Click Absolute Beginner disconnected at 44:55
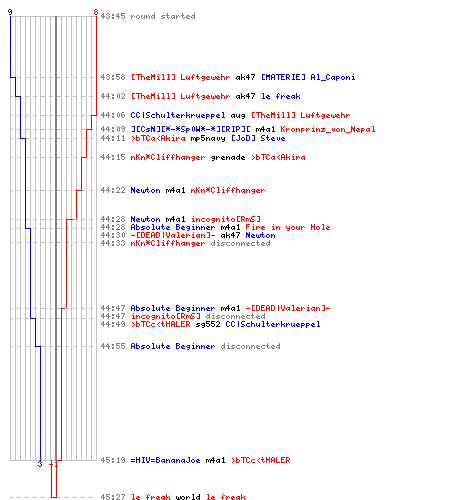This screenshot has width=450, height=500. pyautogui.click(x=205, y=346)
